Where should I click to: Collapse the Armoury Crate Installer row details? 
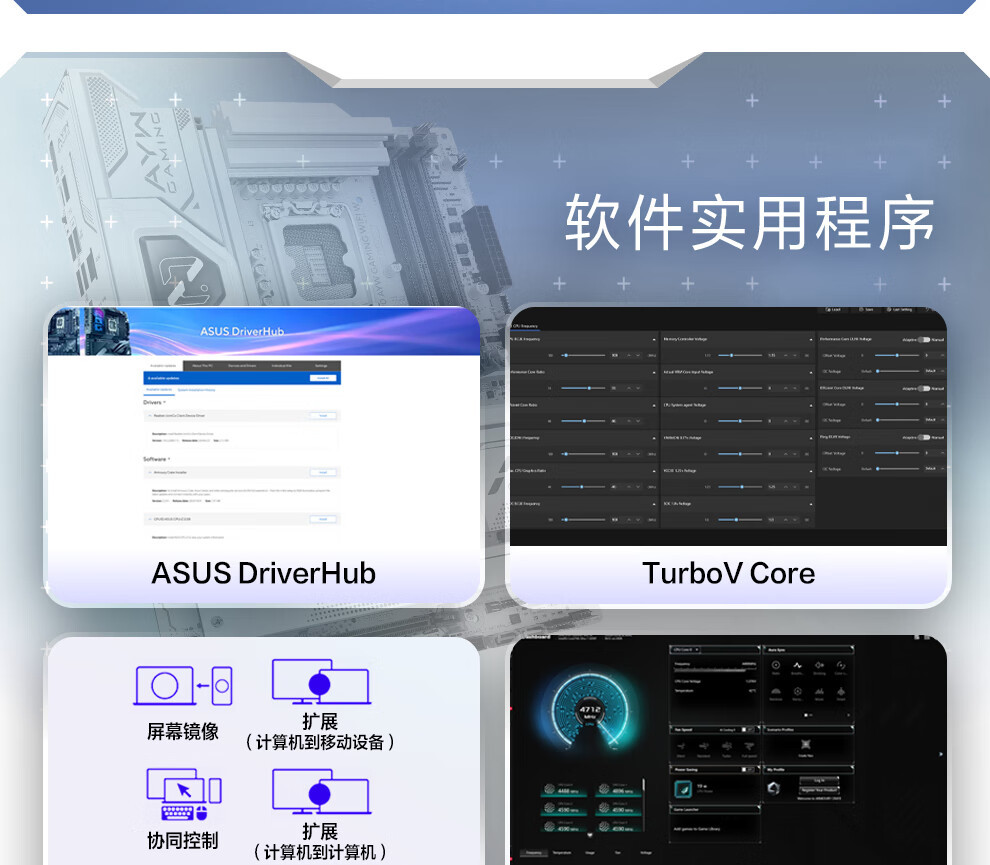point(150,472)
